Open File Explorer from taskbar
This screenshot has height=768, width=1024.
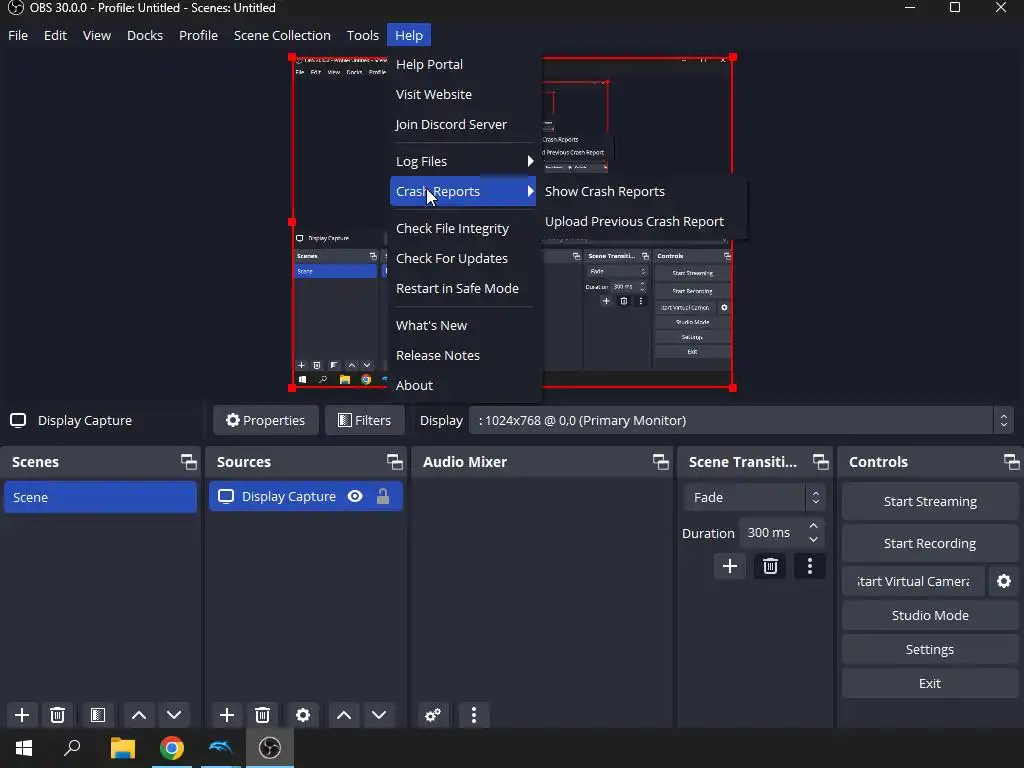tap(122, 748)
